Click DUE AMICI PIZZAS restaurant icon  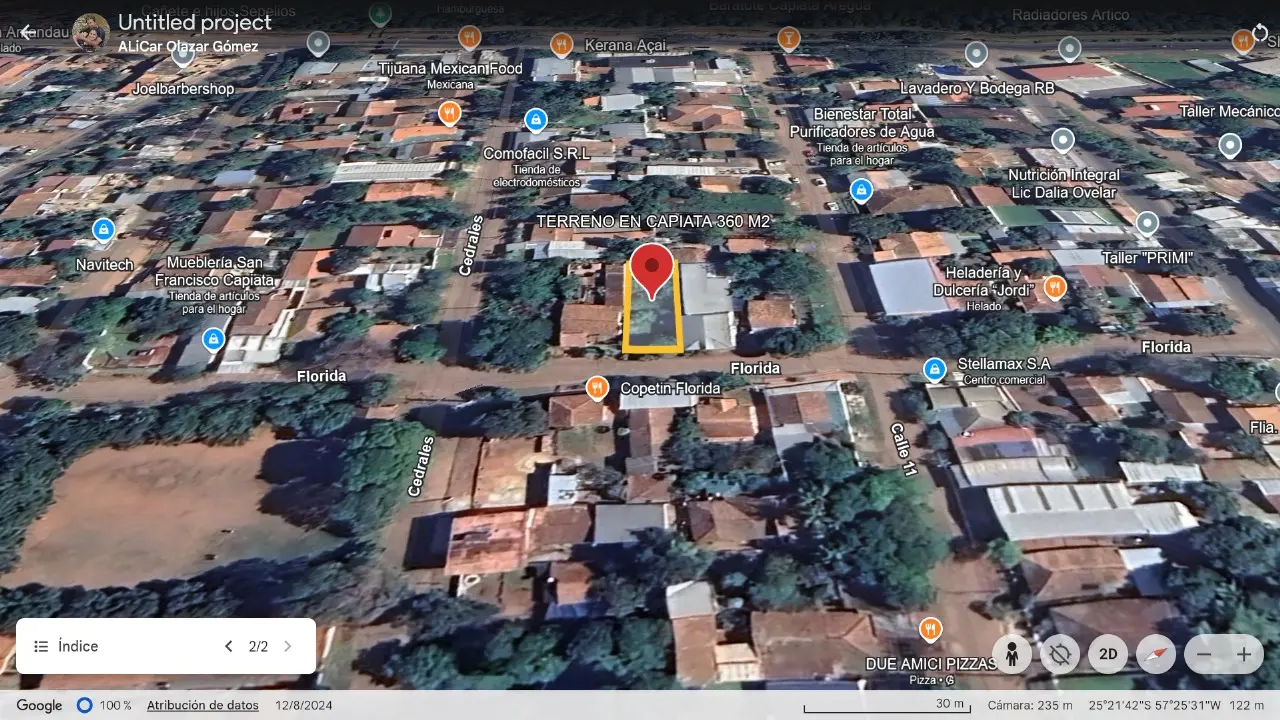930,629
